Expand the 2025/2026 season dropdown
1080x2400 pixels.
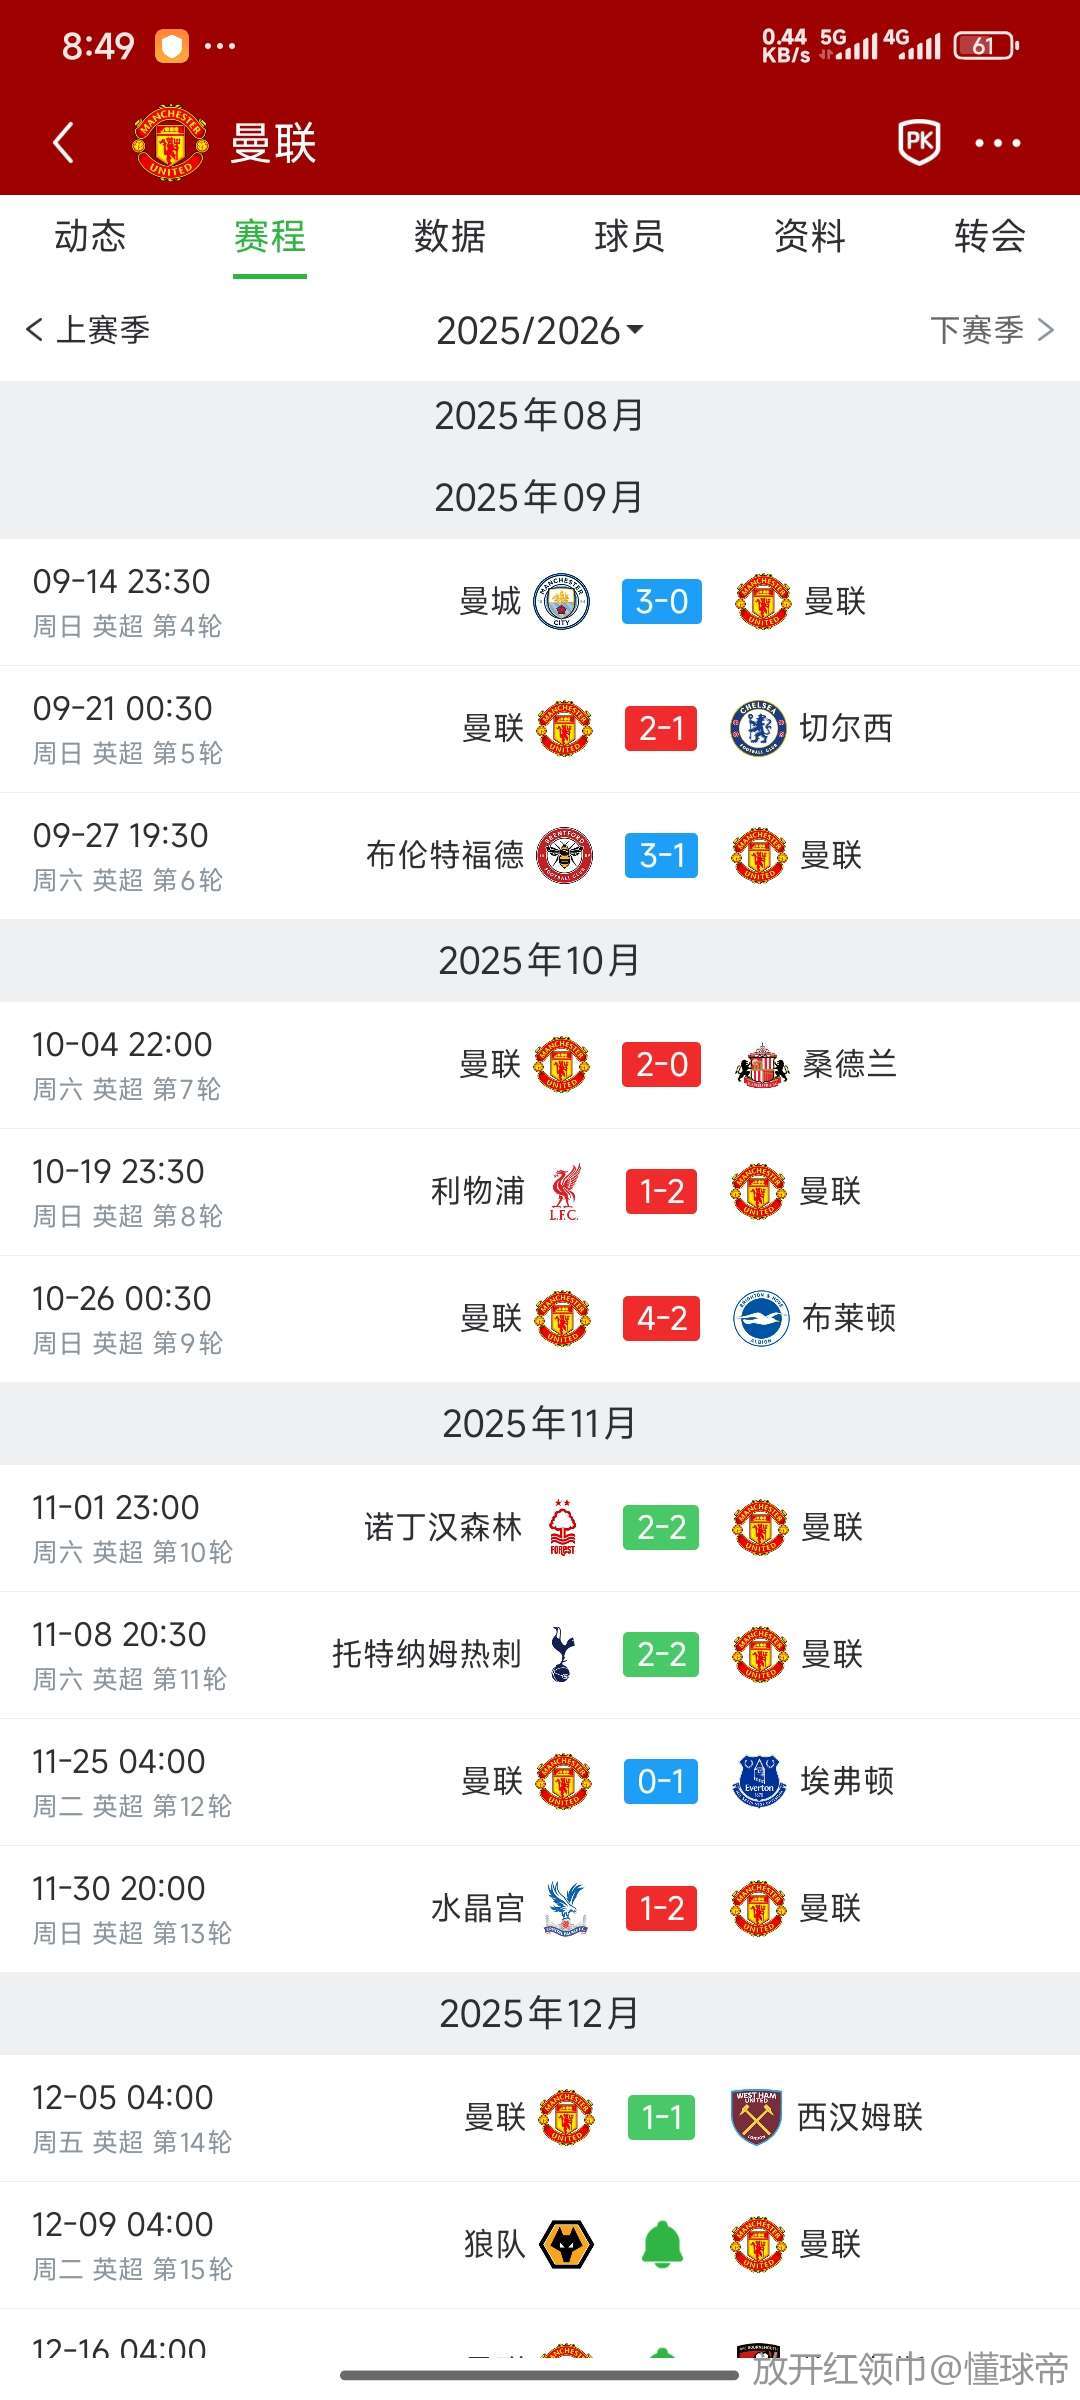539,330
